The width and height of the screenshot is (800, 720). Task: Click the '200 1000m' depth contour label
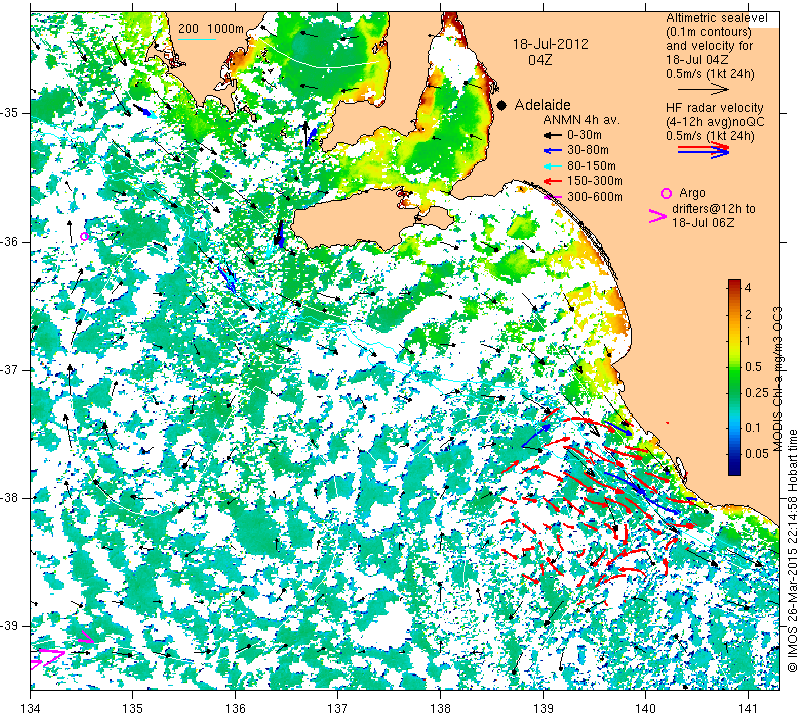(x=211, y=29)
